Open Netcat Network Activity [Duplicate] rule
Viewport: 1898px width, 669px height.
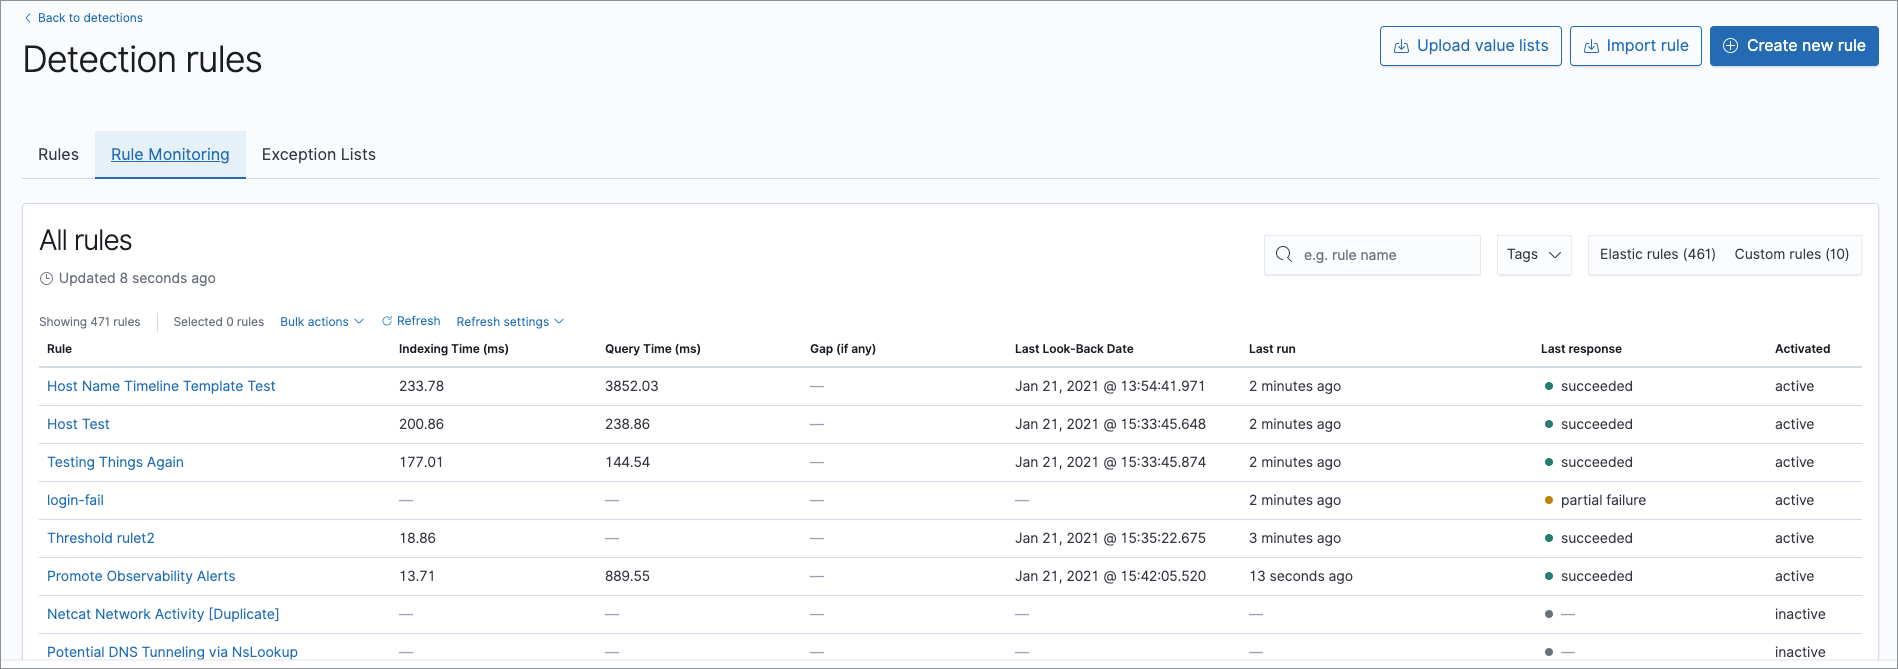pyautogui.click(x=163, y=614)
